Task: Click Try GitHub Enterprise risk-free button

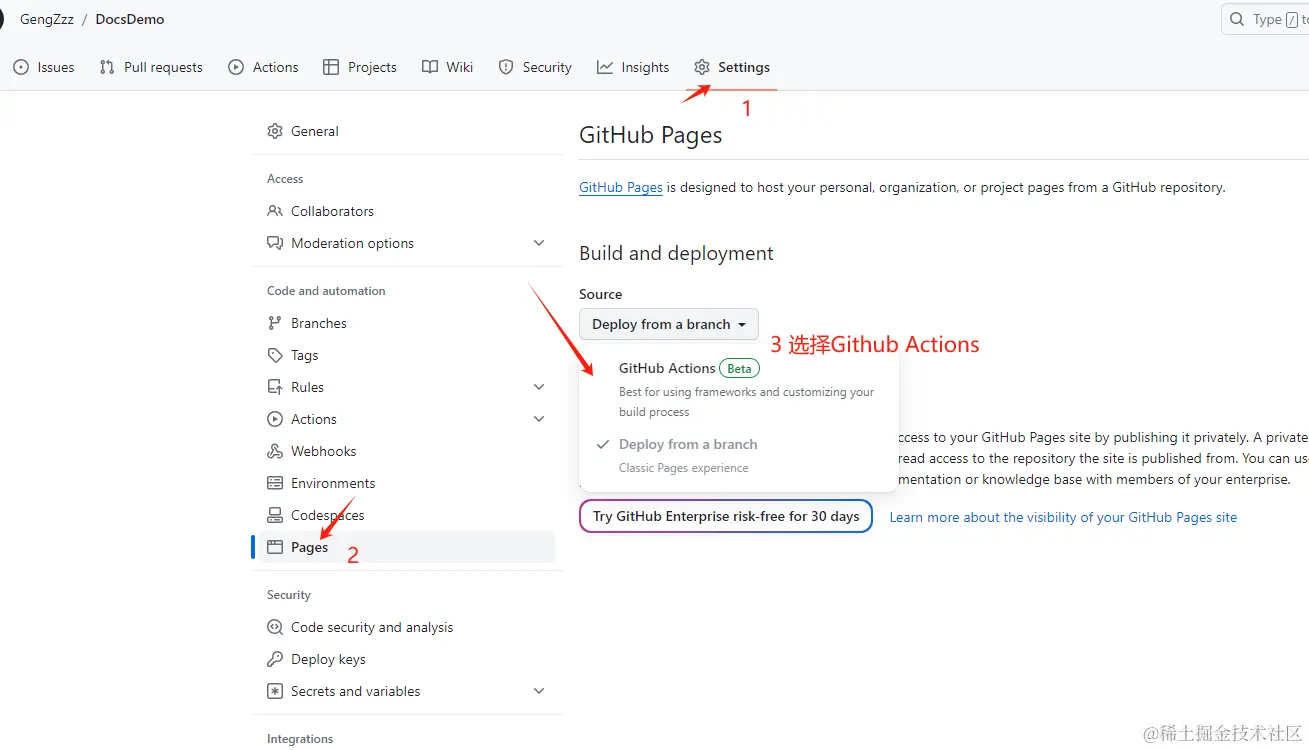Action: [726, 516]
